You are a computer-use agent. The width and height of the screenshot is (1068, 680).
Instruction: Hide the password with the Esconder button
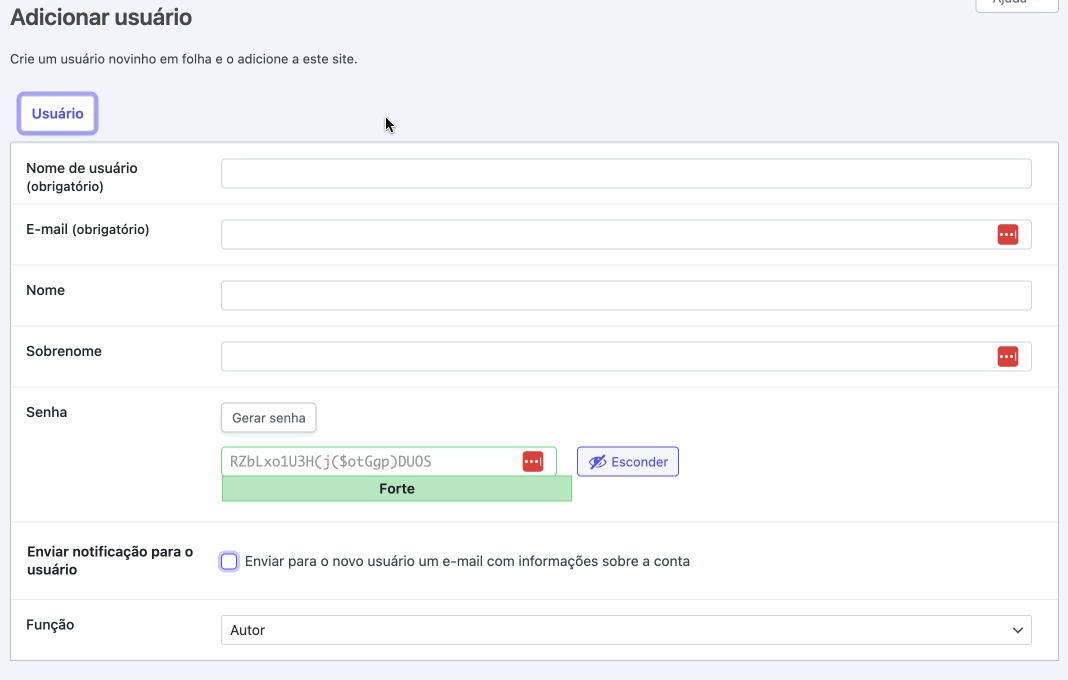[x=628, y=461]
